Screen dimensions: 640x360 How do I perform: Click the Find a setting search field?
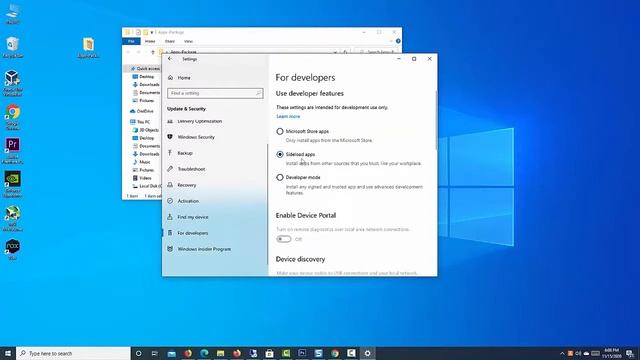click(x=215, y=93)
